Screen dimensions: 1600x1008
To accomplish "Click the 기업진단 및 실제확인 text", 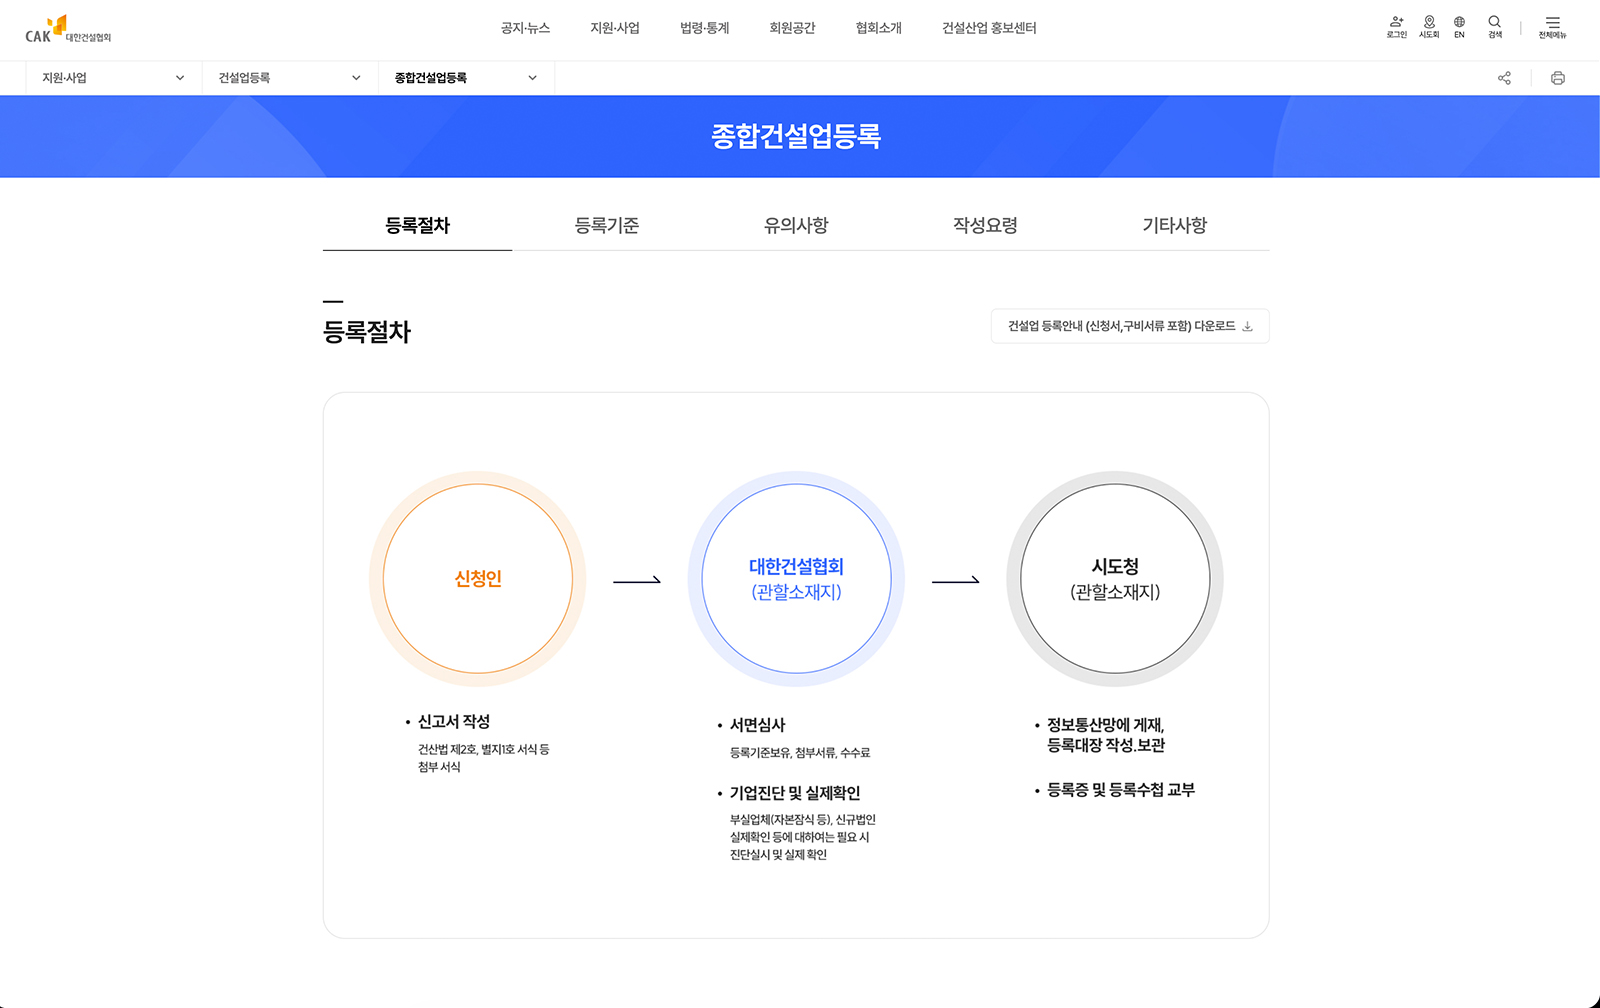I will pos(795,793).
